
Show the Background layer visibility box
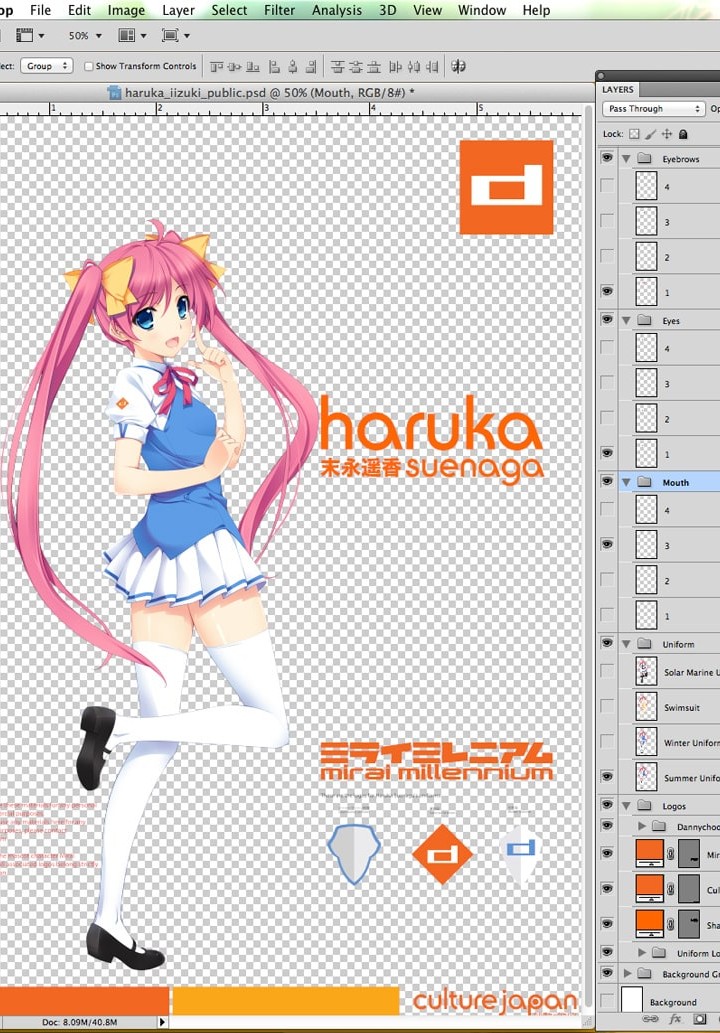tap(607, 1001)
